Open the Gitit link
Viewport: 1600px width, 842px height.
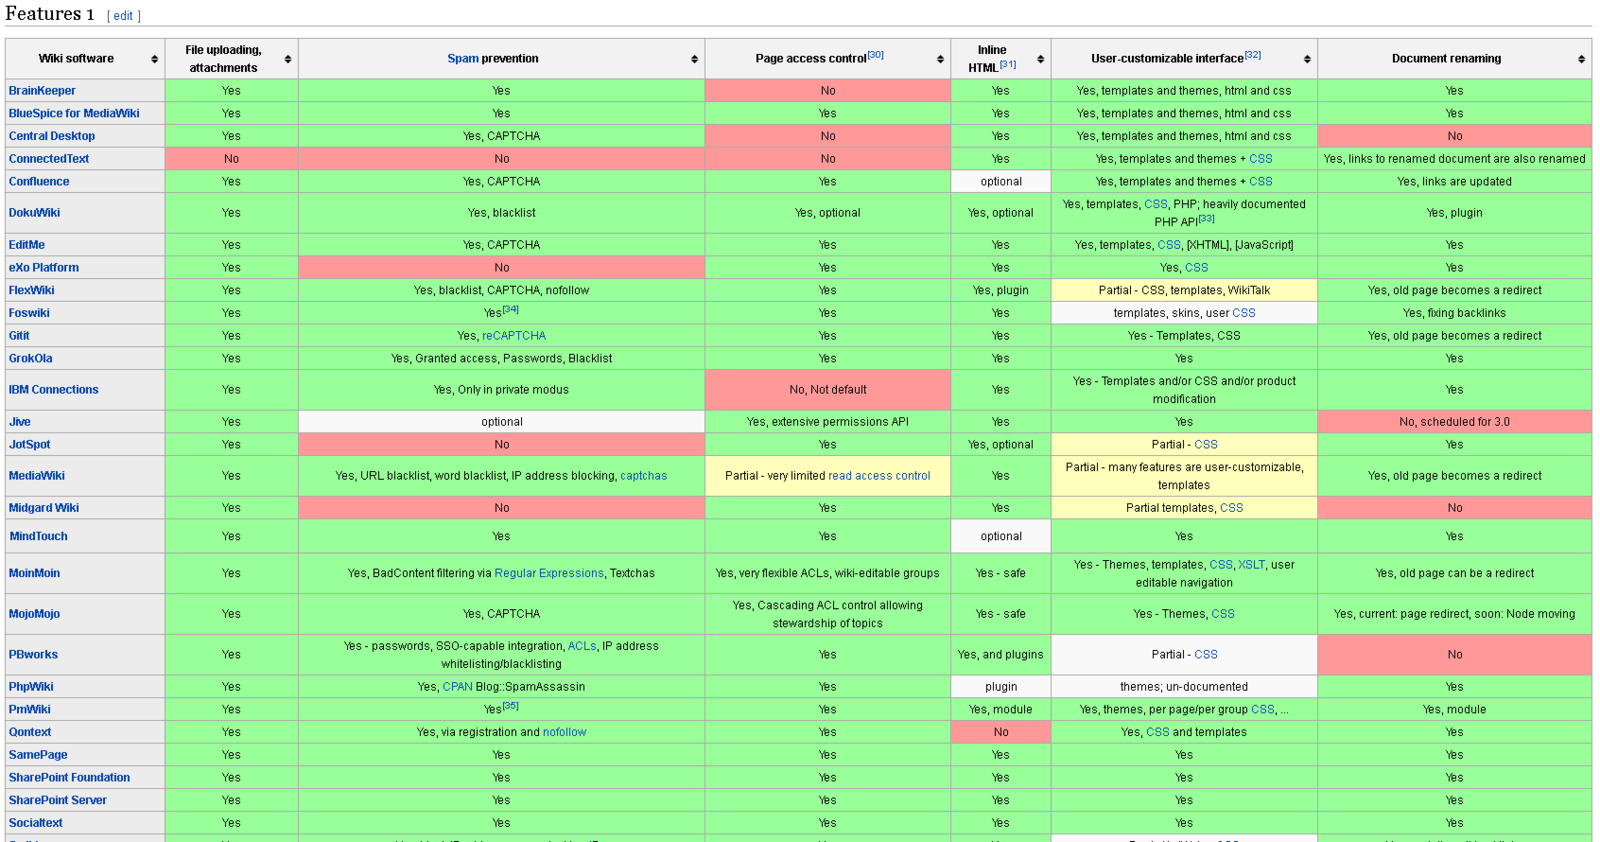coord(19,336)
